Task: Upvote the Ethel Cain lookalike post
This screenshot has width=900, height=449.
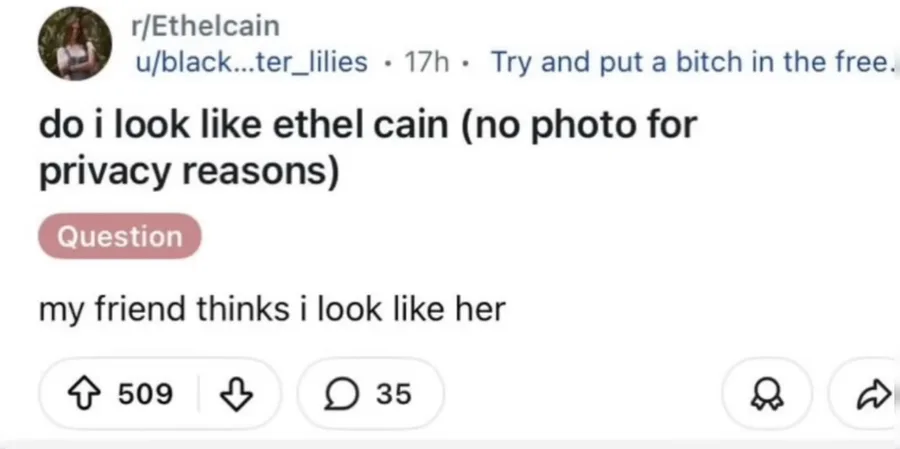Action: click(84, 395)
